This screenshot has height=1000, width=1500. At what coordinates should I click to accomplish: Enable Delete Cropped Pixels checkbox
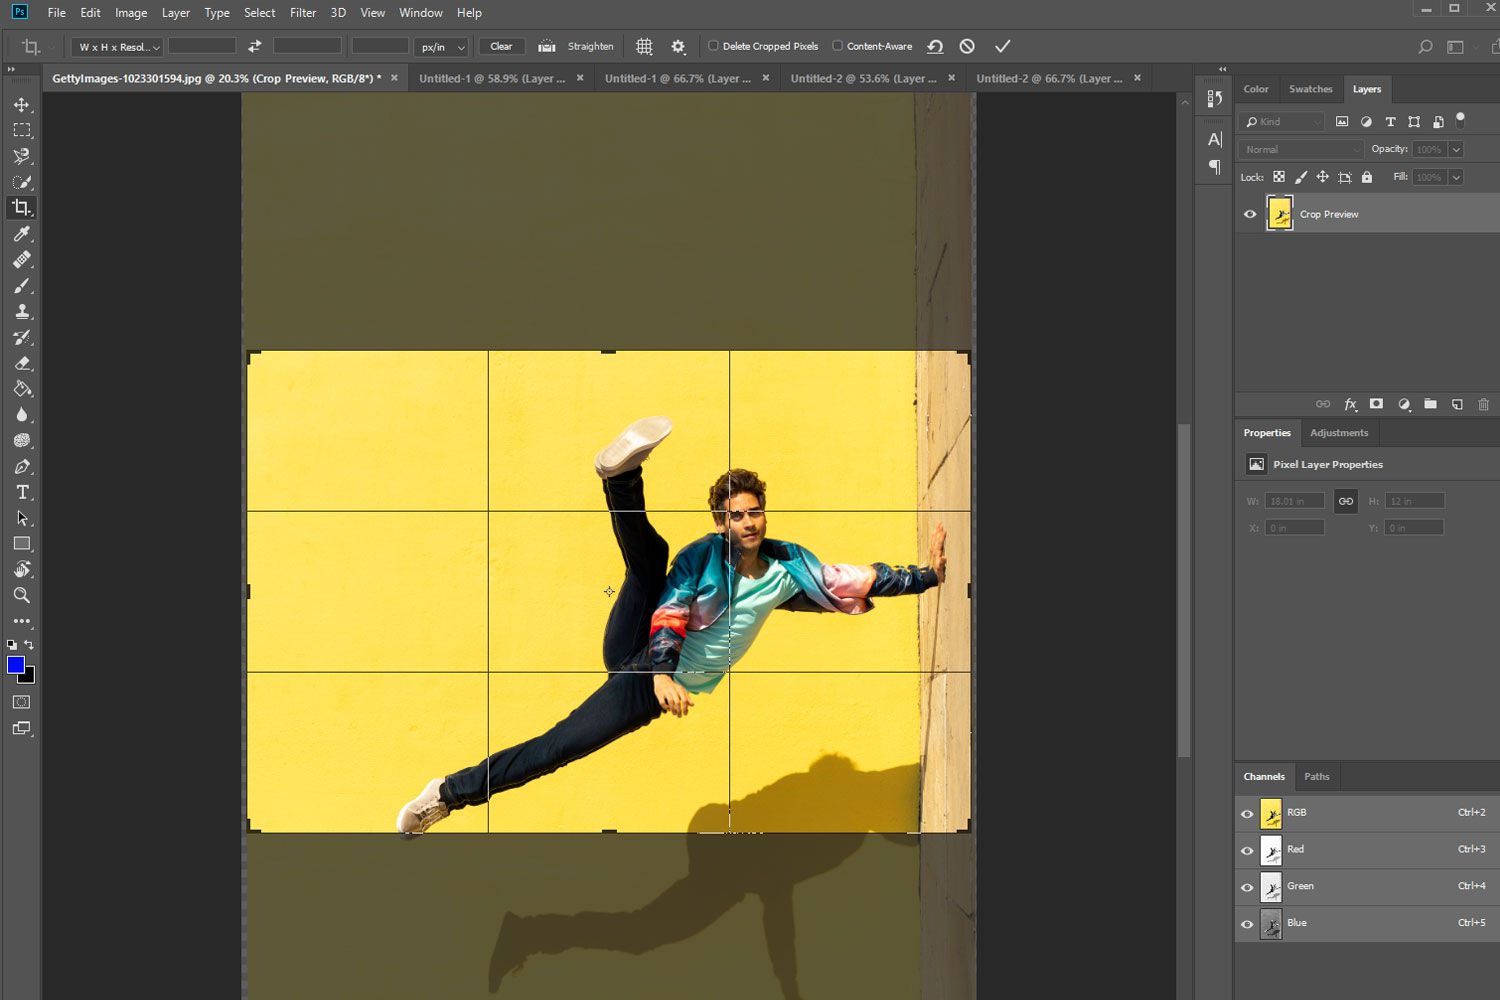713,46
